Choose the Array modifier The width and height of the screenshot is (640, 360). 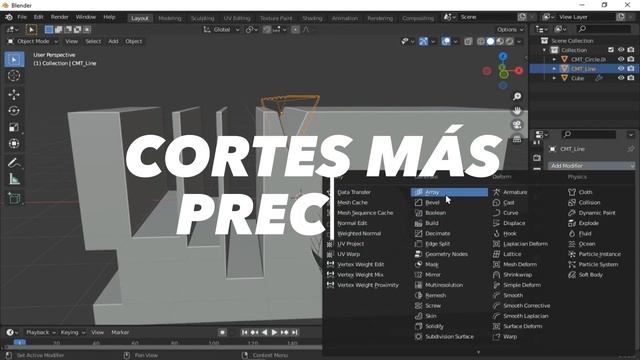click(449, 192)
